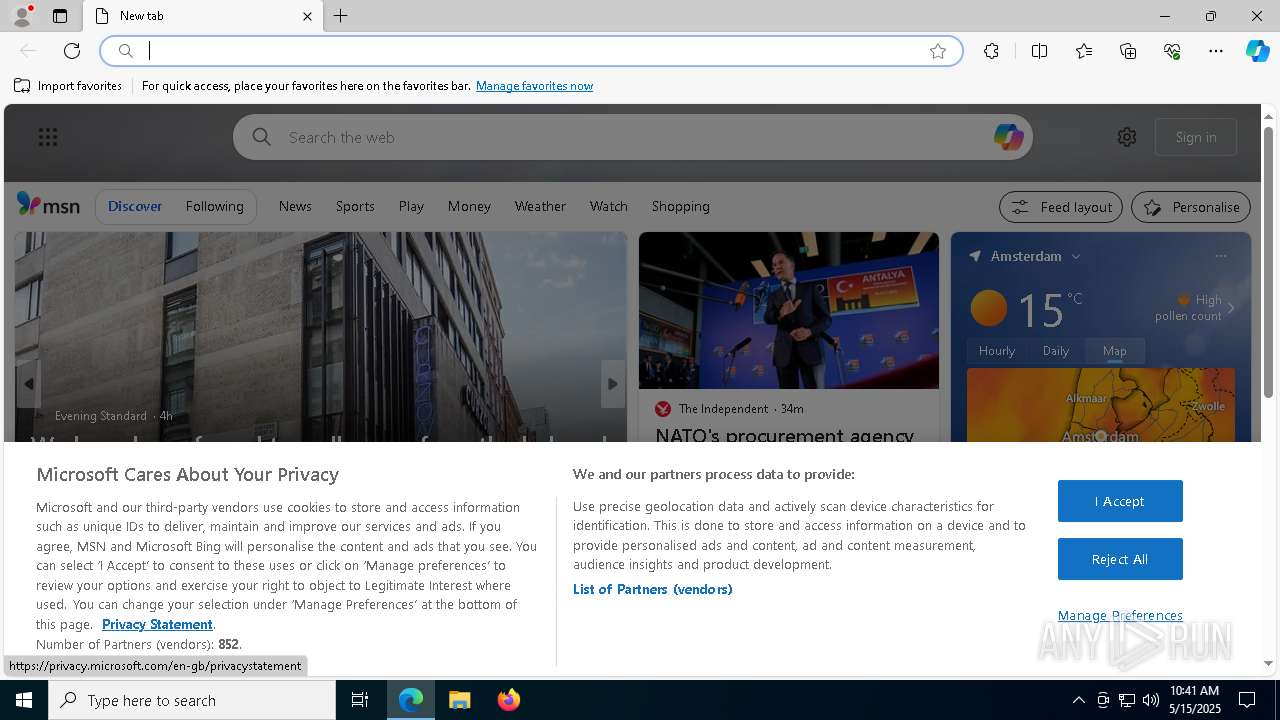Click Reject All cookies button
The height and width of the screenshot is (720, 1280).
click(1120, 559)
